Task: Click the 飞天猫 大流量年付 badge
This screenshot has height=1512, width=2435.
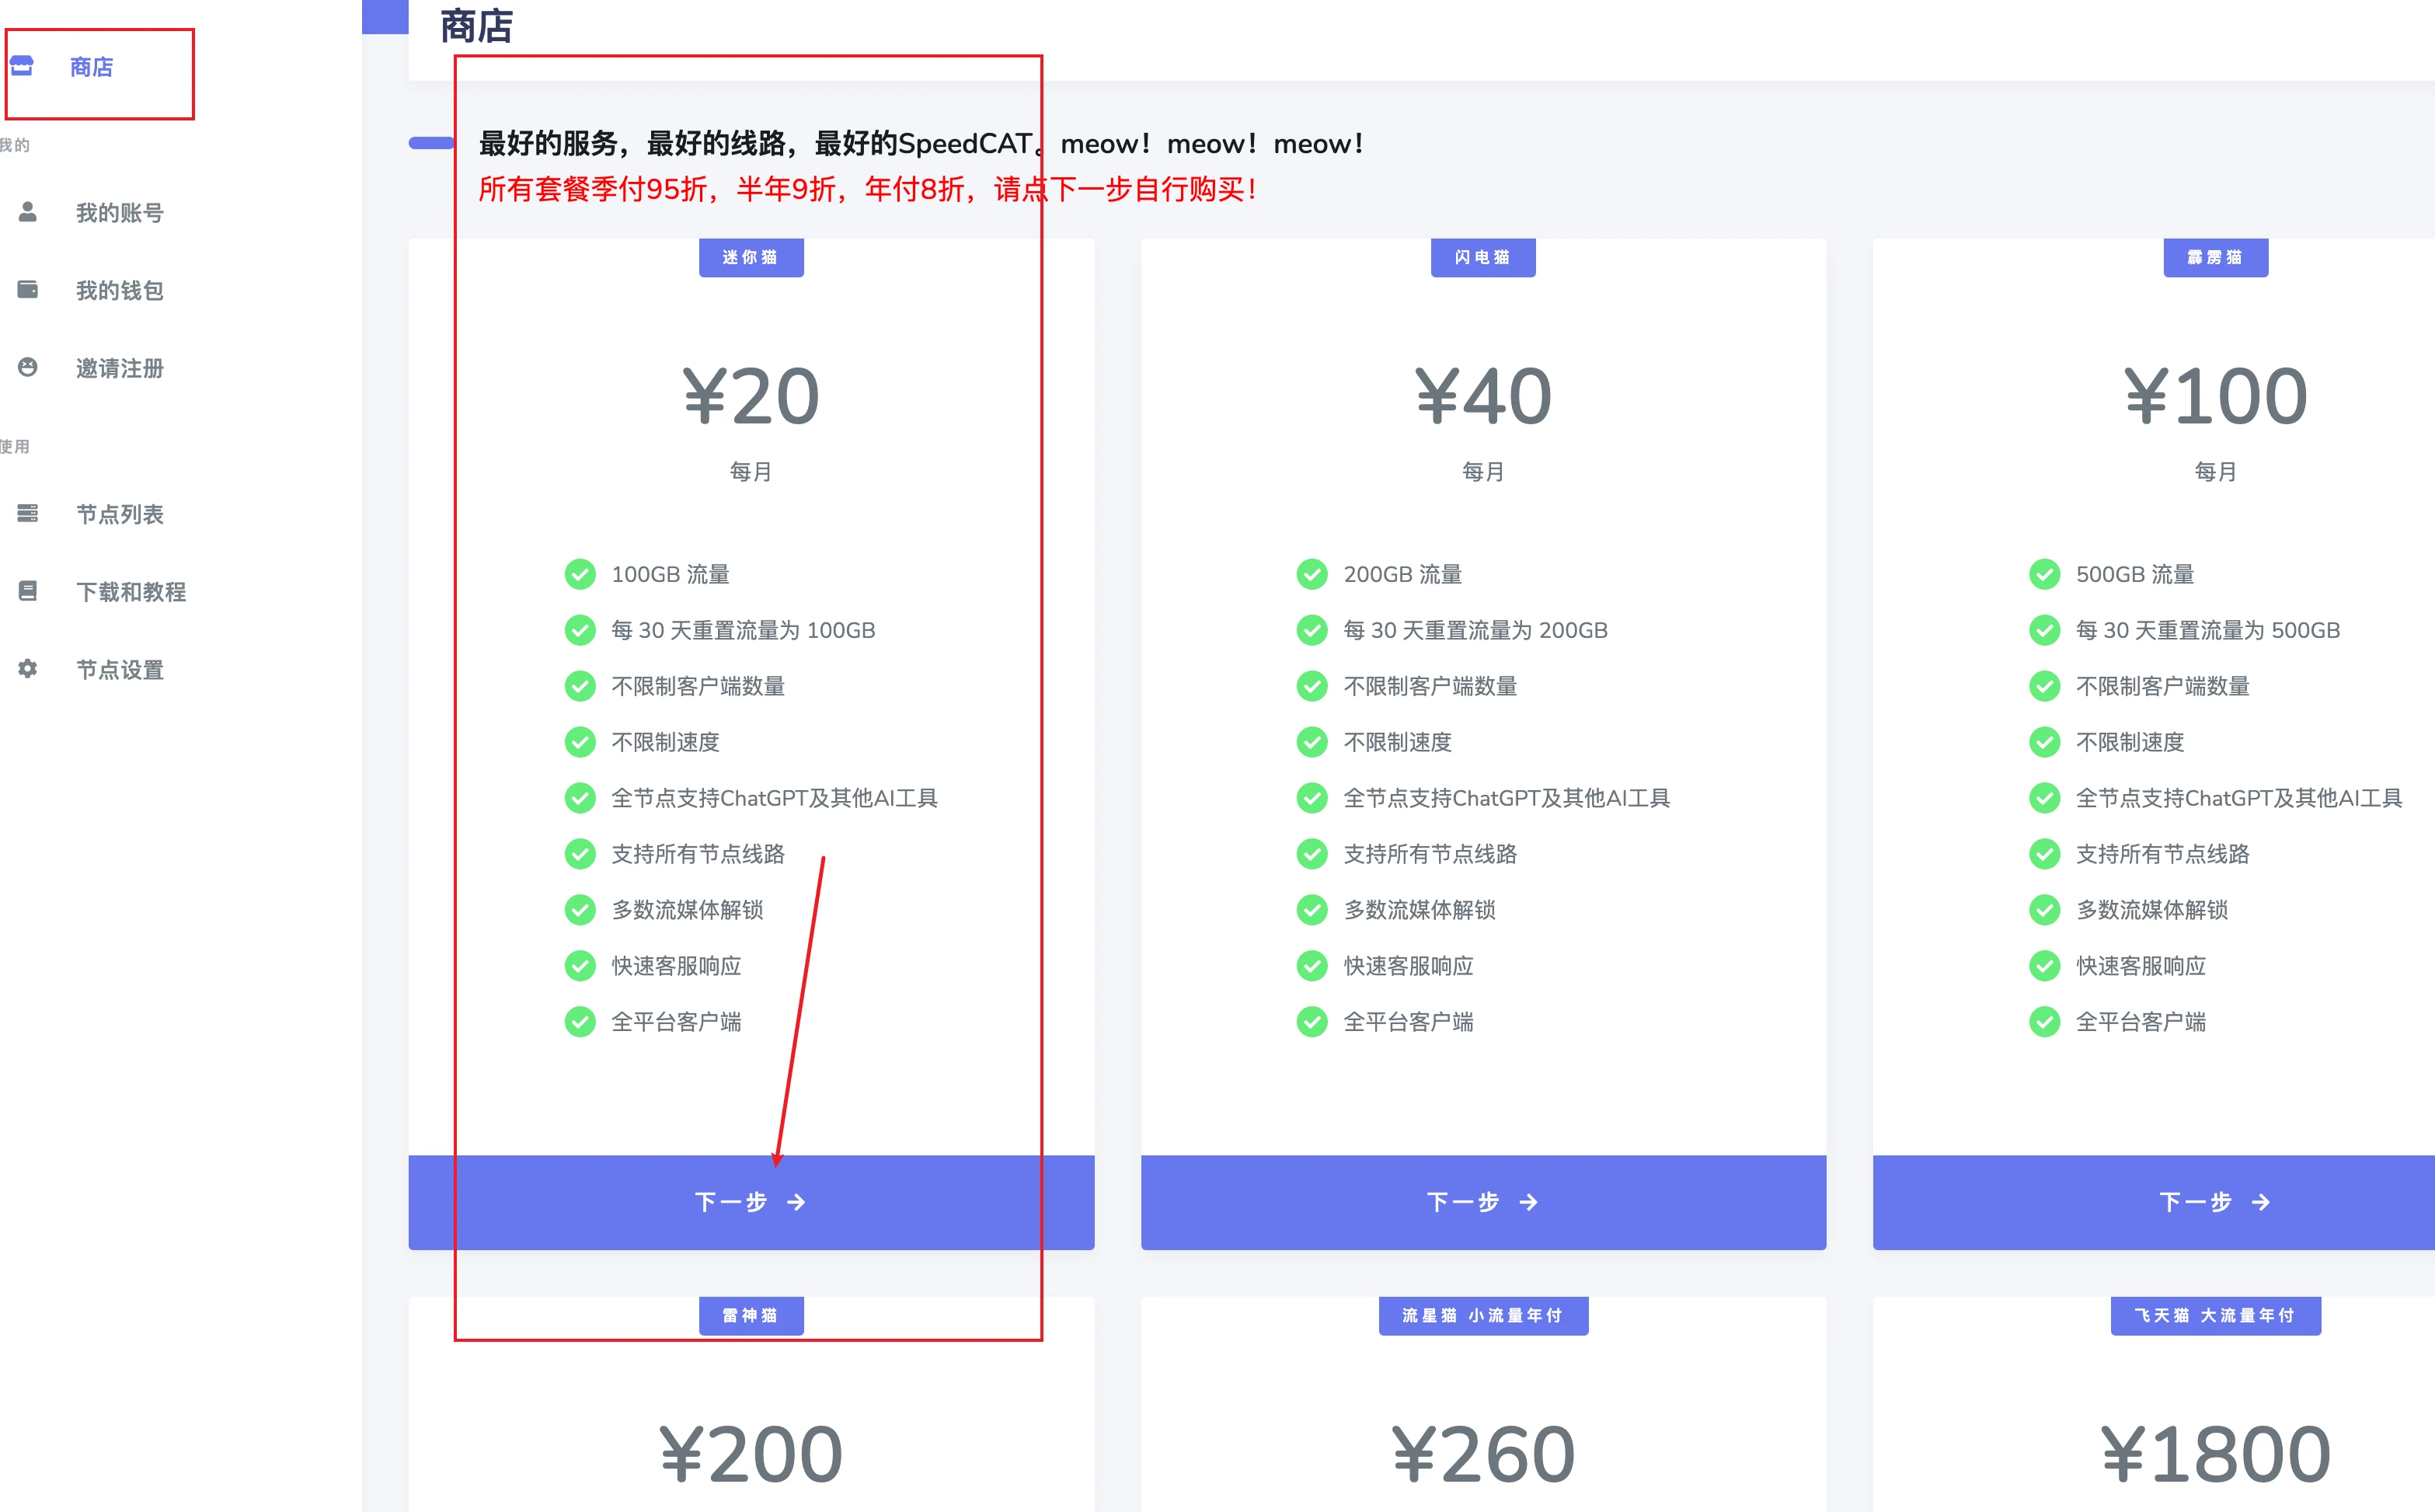Action: 2216,1316
